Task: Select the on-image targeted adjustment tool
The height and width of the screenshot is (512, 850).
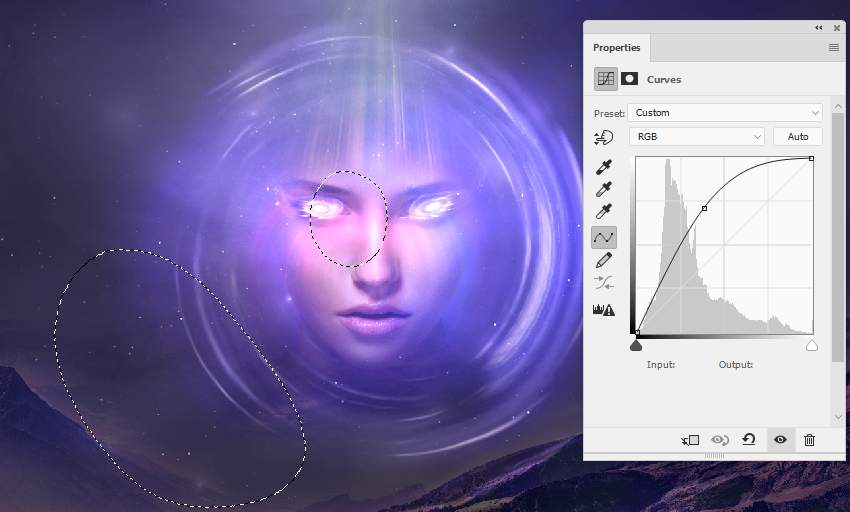Action: tap(603, 137)
